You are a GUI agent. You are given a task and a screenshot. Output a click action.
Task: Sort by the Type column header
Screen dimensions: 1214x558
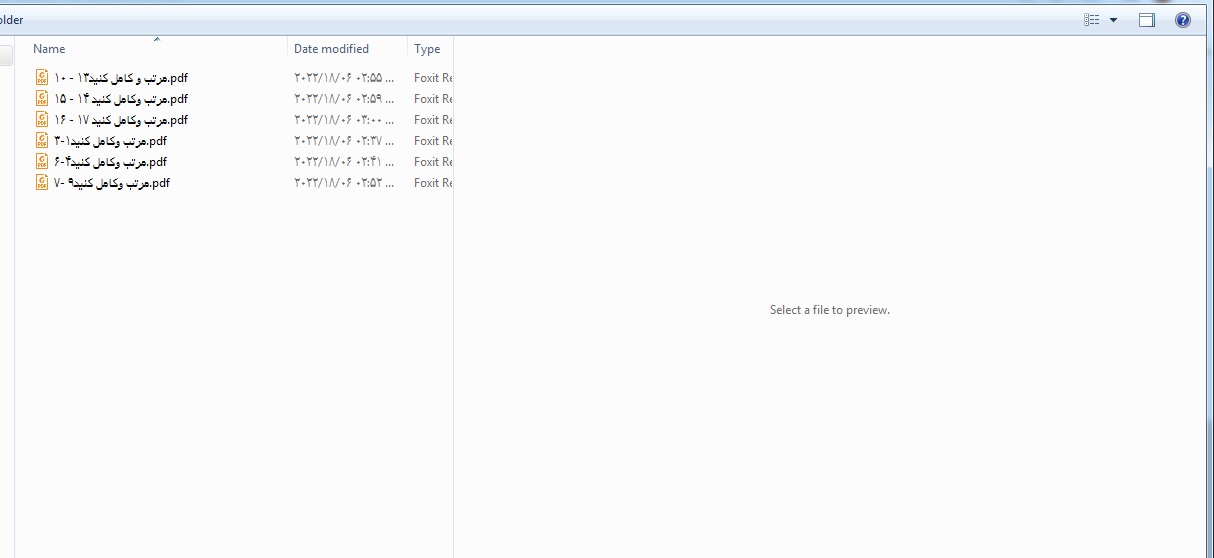pyautogui.click(x=427, y=48)
